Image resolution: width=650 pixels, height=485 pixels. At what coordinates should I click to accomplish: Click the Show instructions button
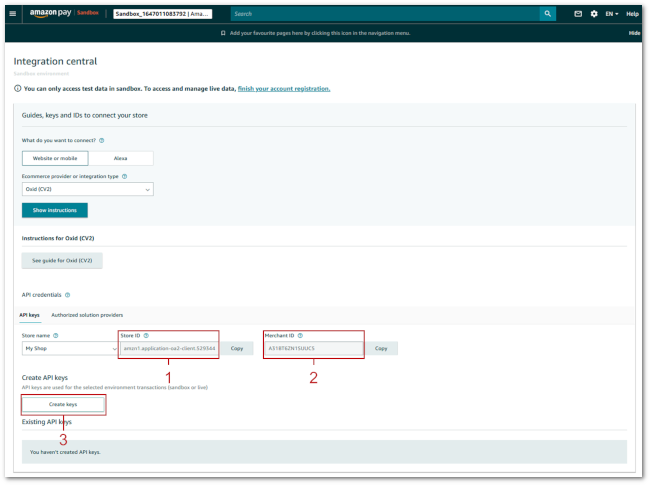tap(55, 211)
